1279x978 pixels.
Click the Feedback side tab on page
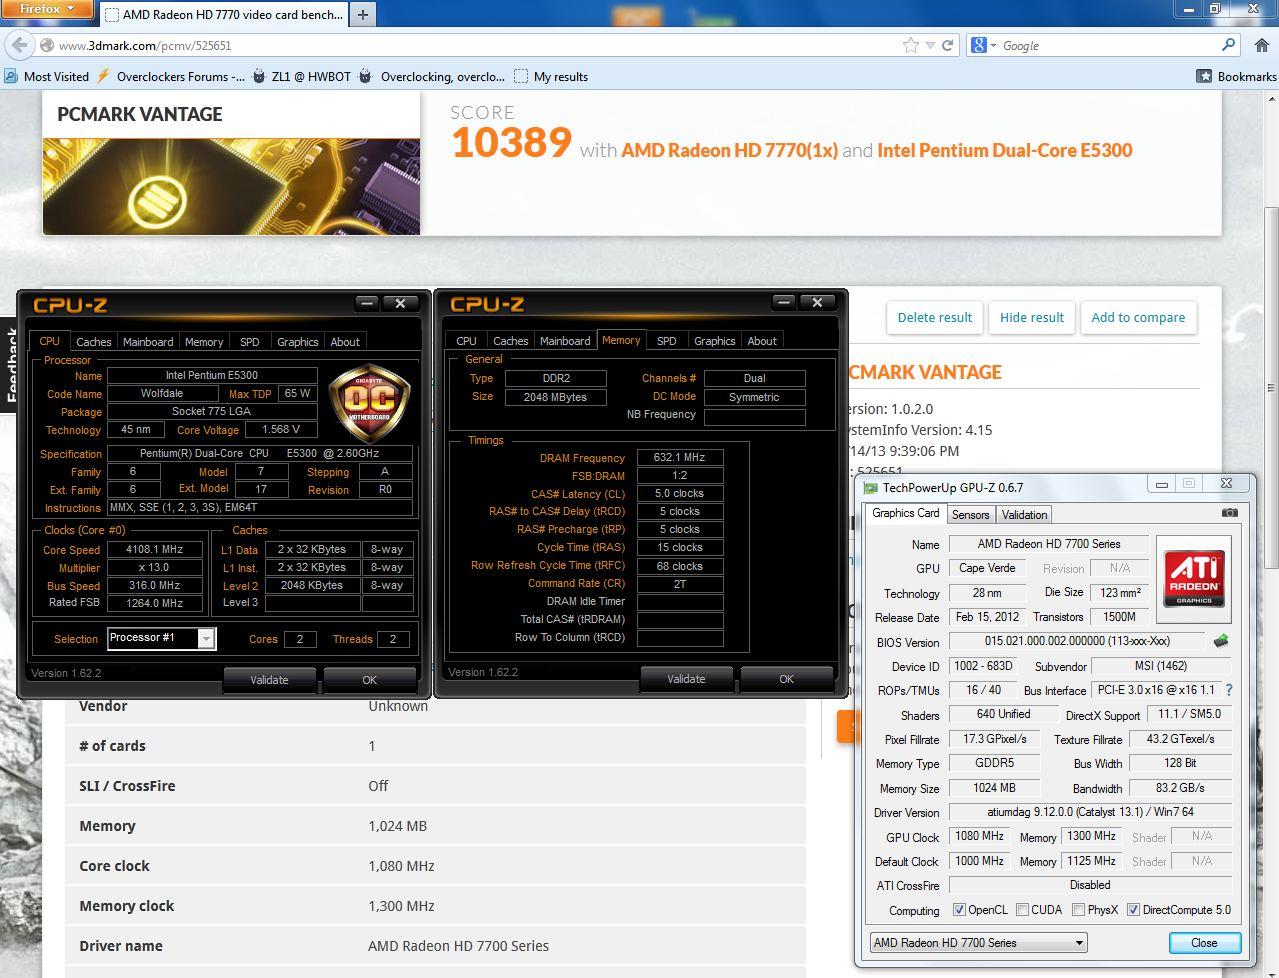(9, 364)
